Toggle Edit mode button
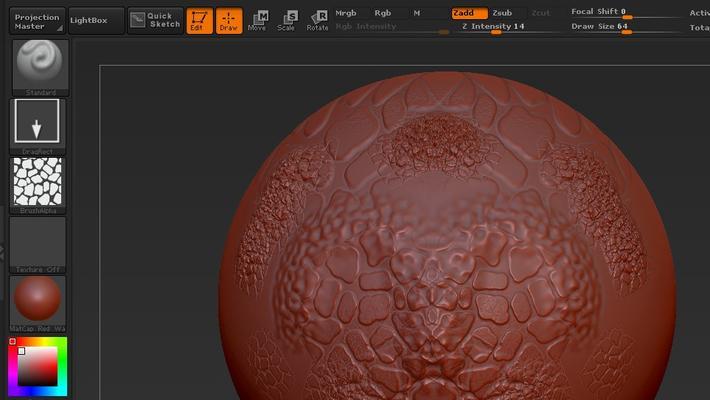The image size is (710, 400). point(199,21)
